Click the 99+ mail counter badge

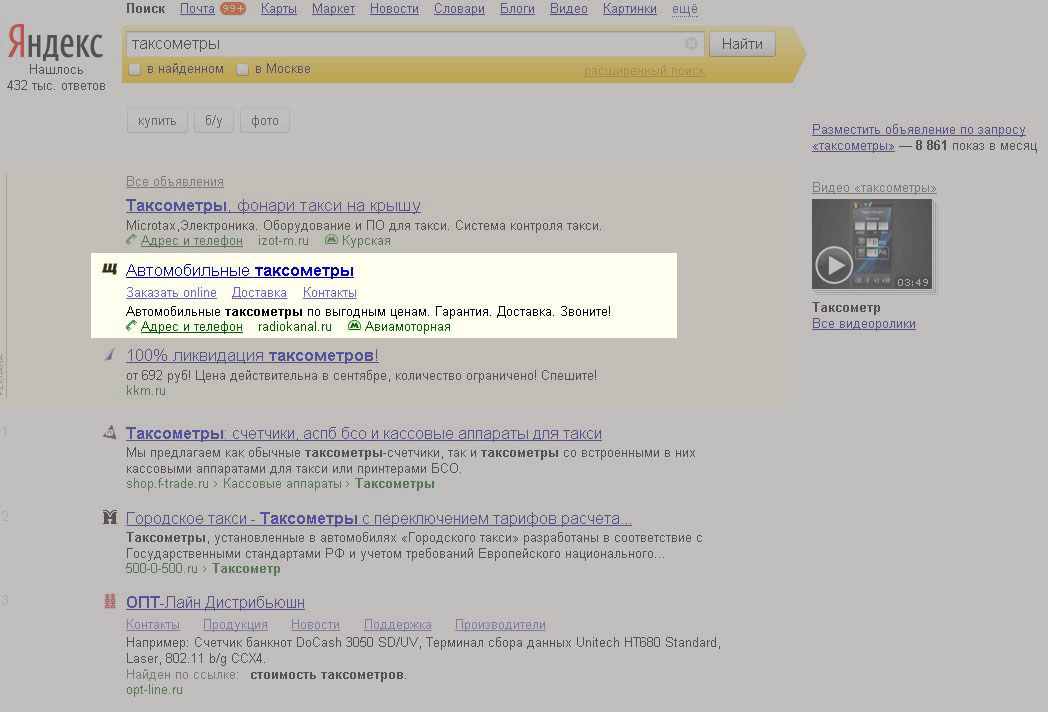click(233, 9)
